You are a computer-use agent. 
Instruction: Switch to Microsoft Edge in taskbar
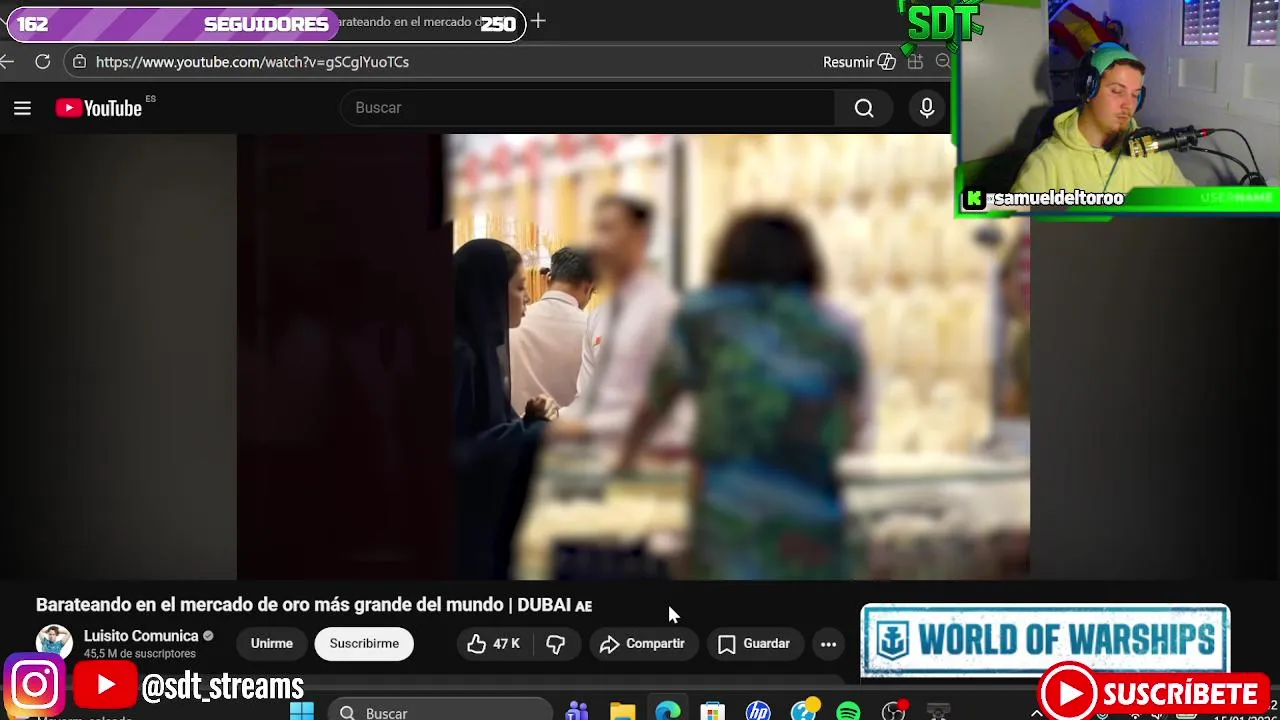(x=668, y=712)
